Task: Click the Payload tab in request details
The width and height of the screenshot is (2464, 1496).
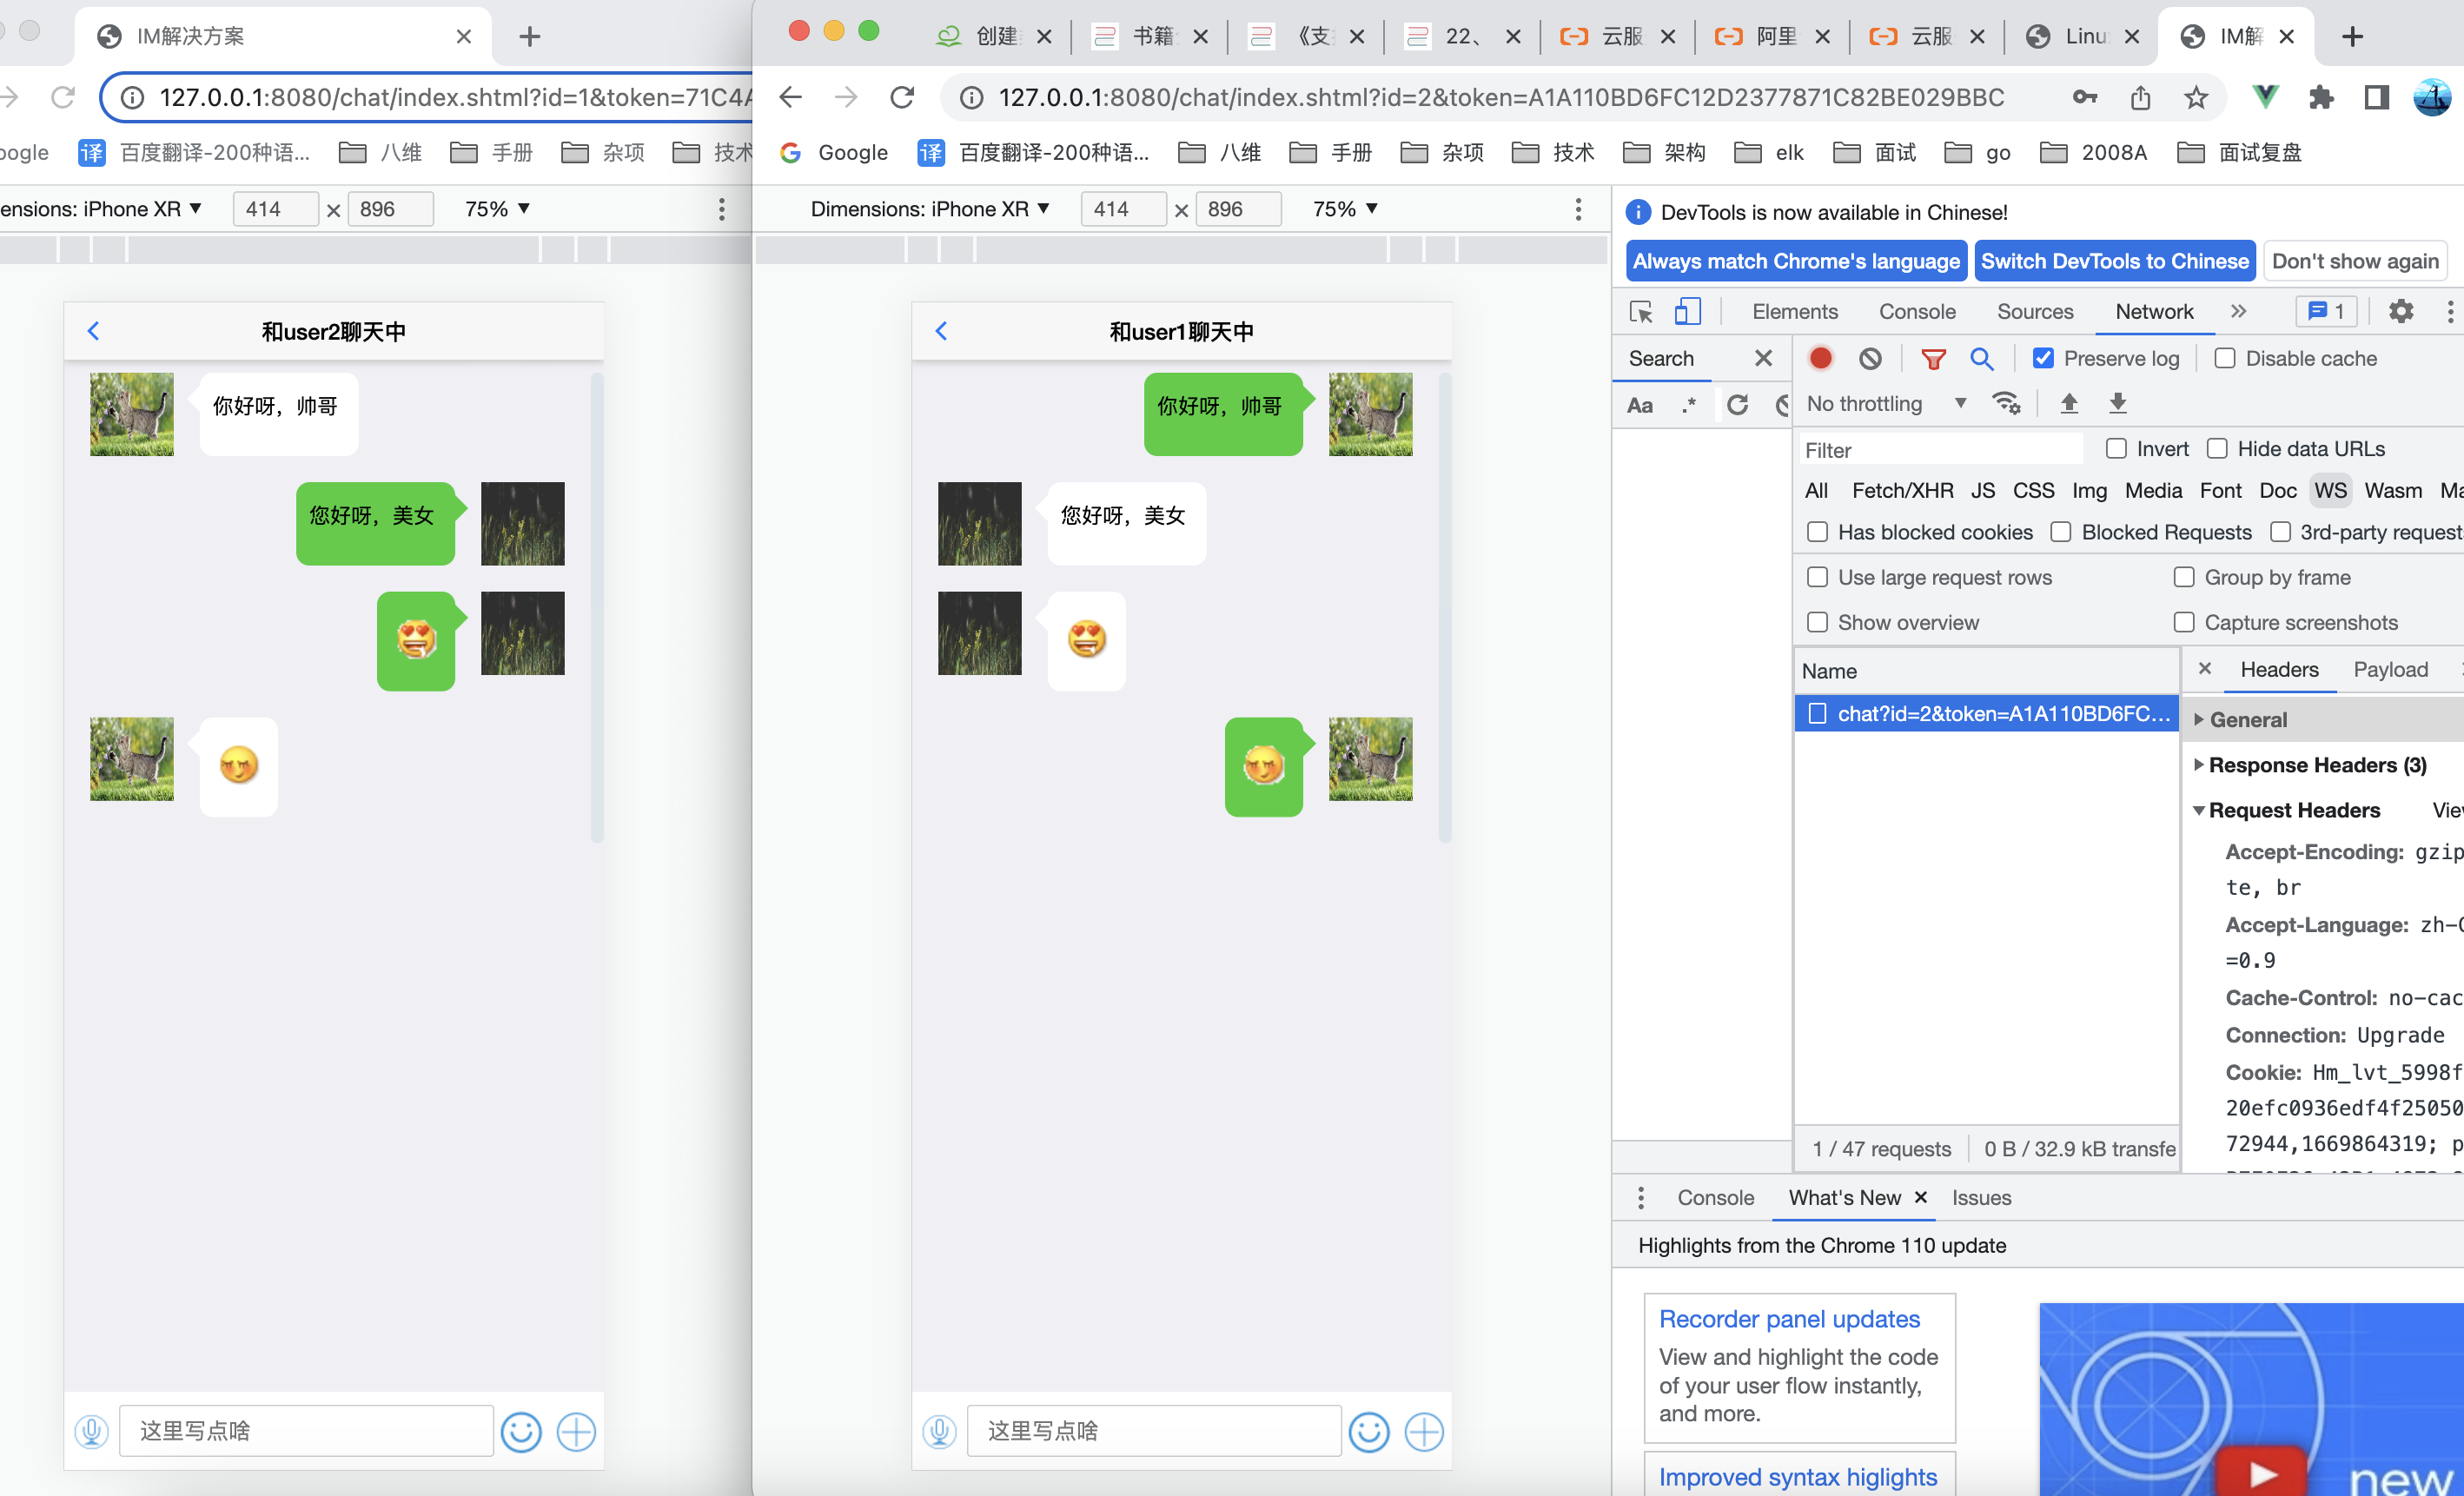Action: [2392, 669]
